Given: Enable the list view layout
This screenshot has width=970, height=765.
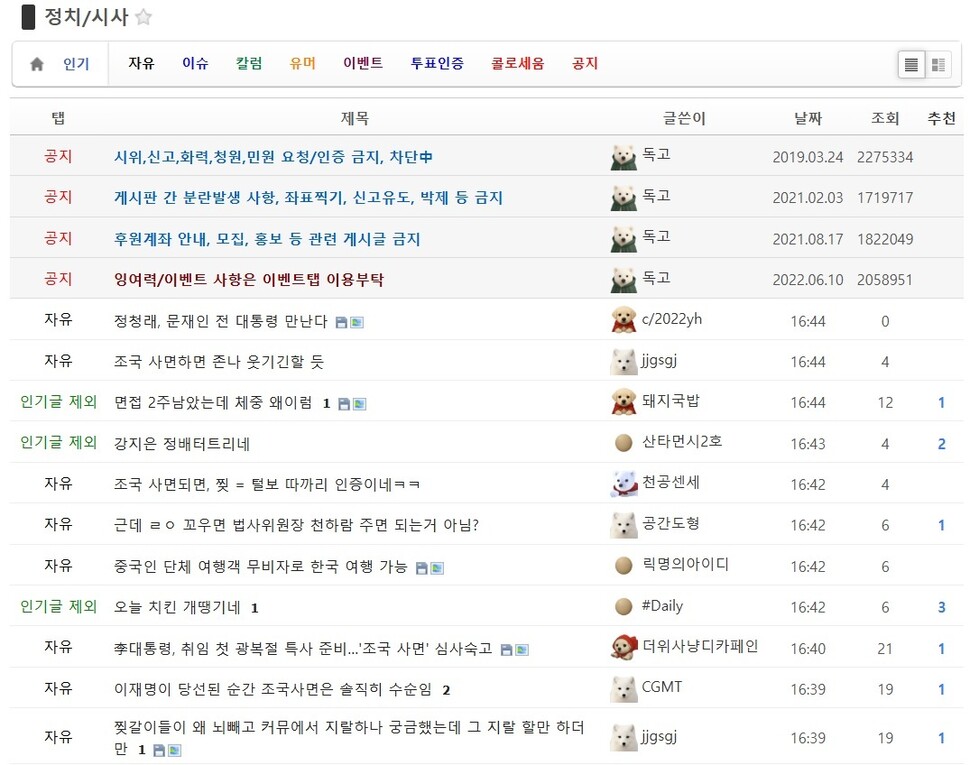Looking at the screenshot, I should [911, 63].
